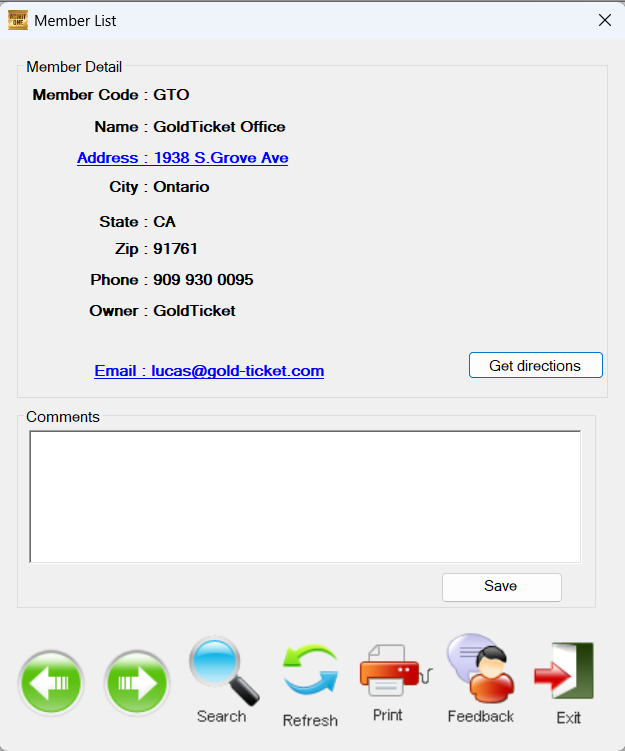
Task: Save the comments
Action: [x=501, y=587]
